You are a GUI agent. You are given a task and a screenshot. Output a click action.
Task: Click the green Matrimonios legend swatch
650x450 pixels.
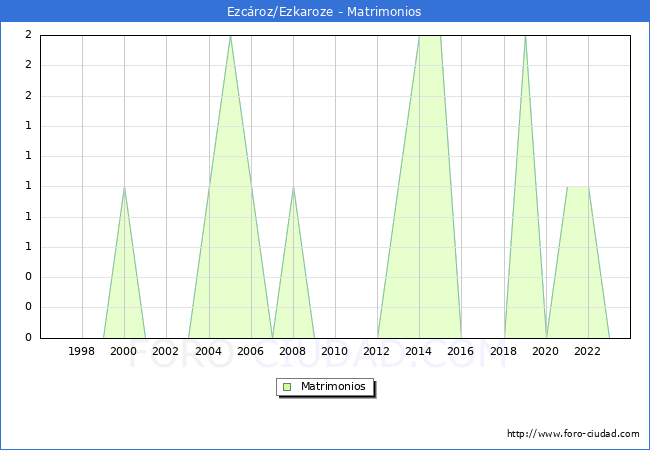click(x=287, y=387)
